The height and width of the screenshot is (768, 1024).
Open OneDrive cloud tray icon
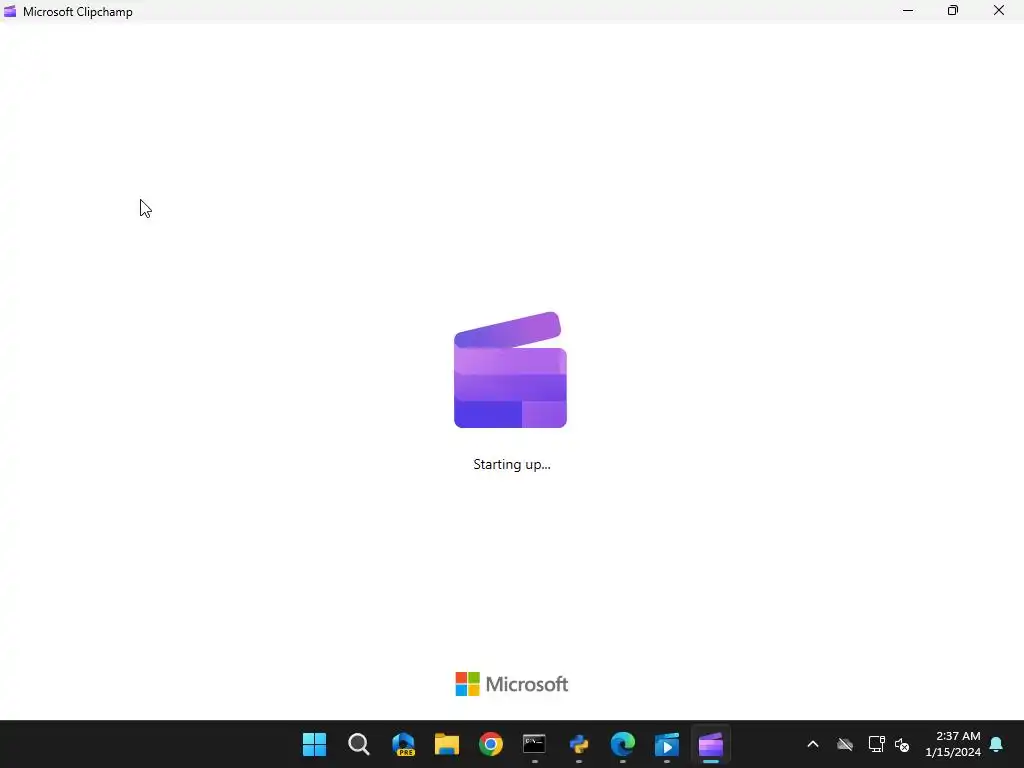pos(845,744)
